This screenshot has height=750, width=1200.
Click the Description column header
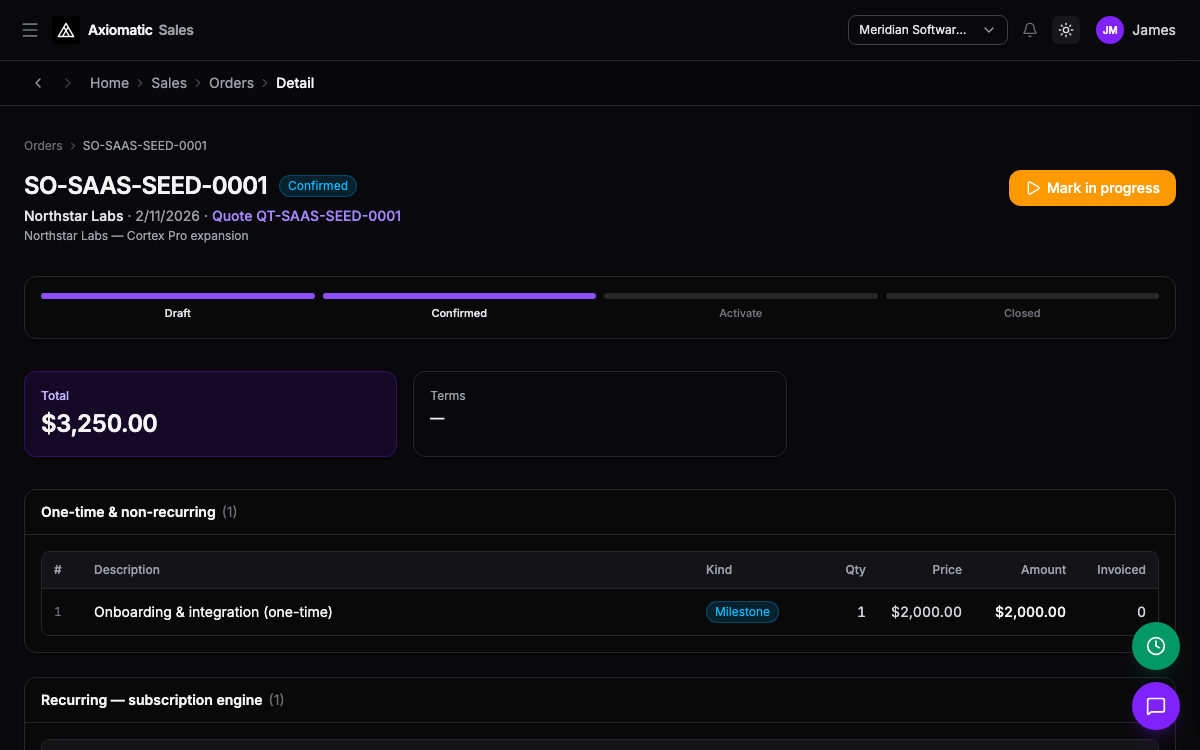127,570
